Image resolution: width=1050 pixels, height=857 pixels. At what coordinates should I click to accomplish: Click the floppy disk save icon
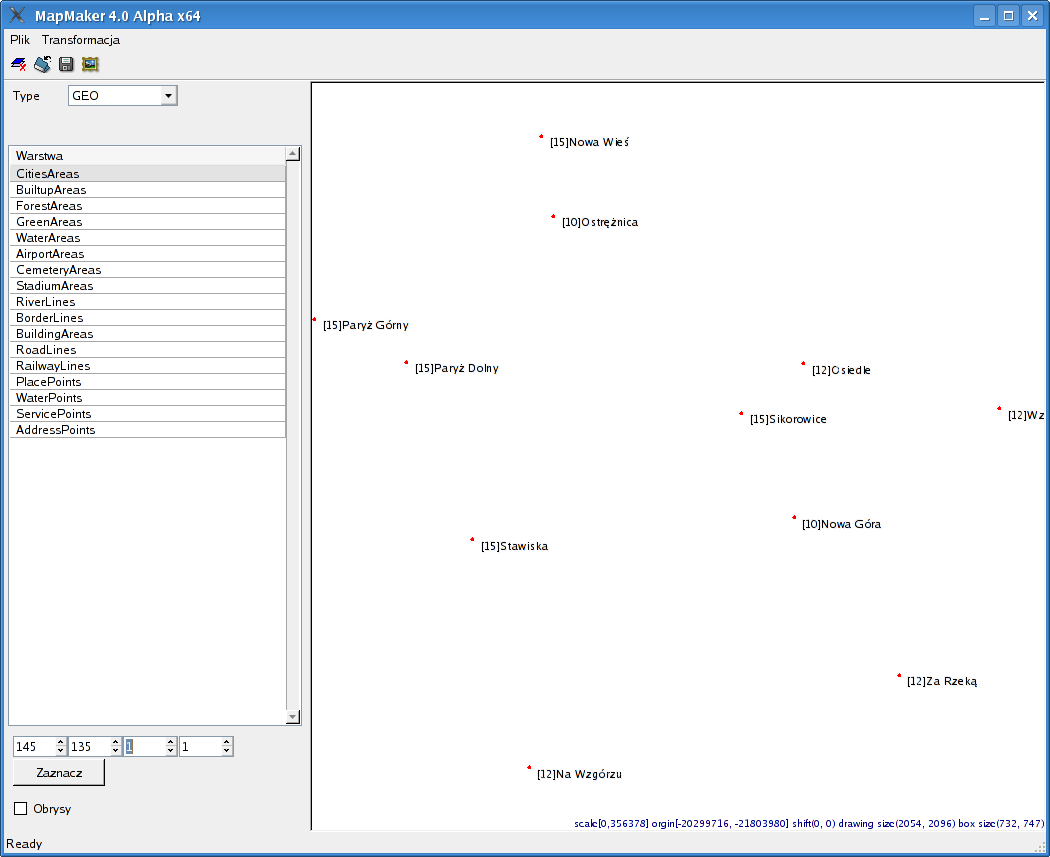point(66,65)
